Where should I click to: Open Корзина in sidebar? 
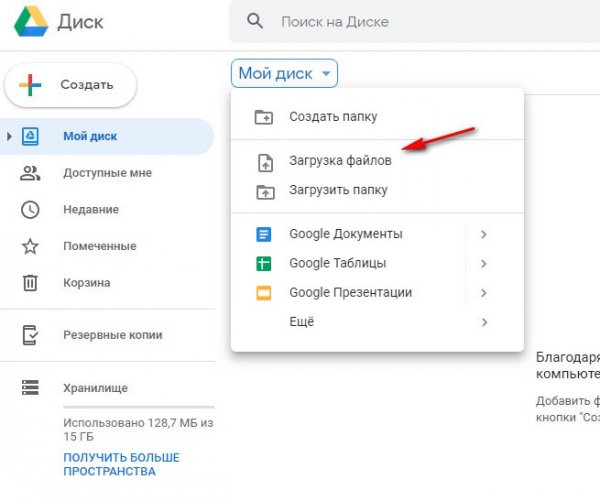pyautogui.click(x=107, y=283)
